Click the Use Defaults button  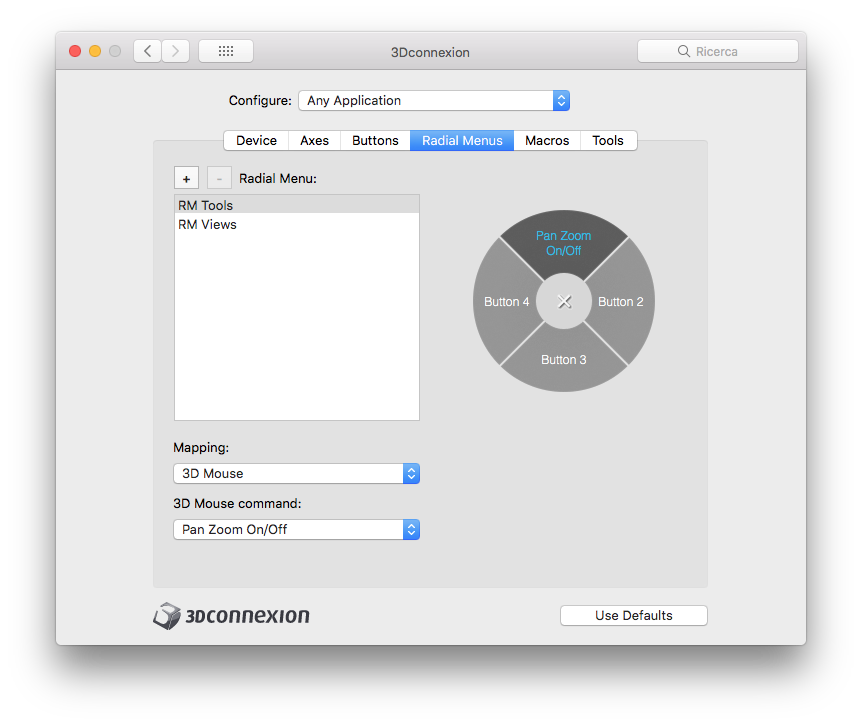pyautogui.click(x=634, y=616)
